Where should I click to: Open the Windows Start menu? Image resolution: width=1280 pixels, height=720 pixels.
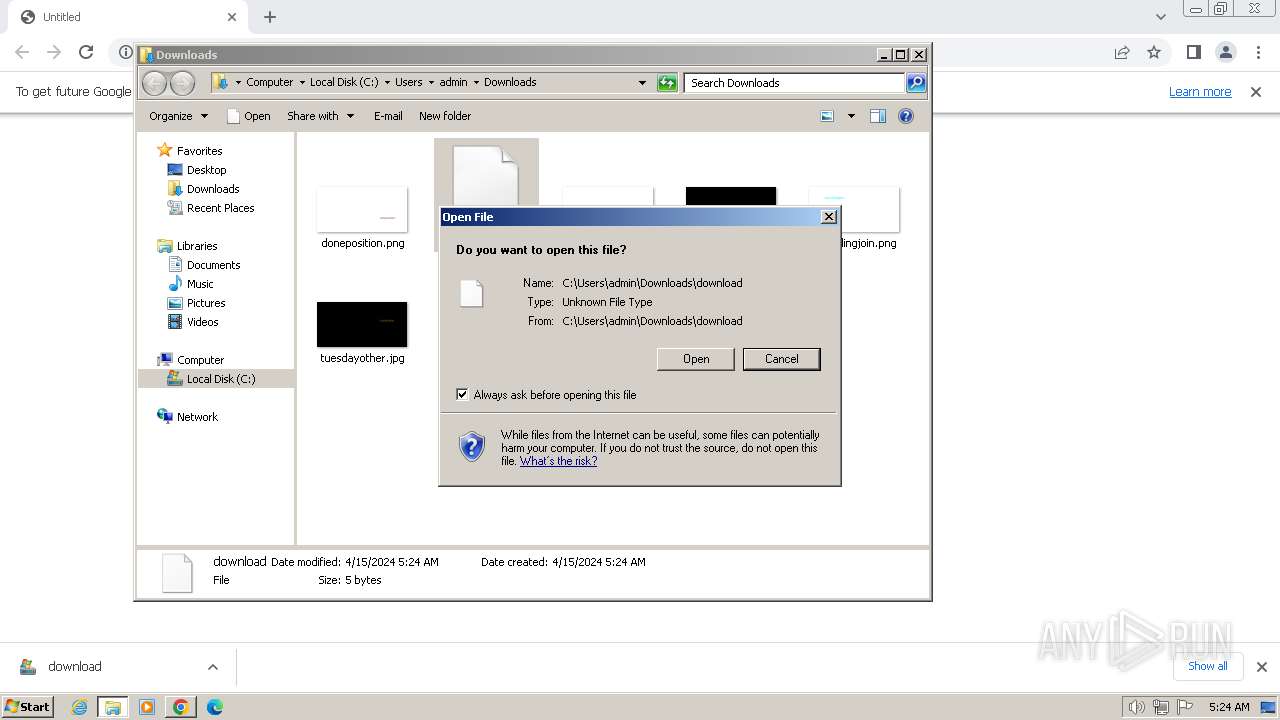click(28, 707)
